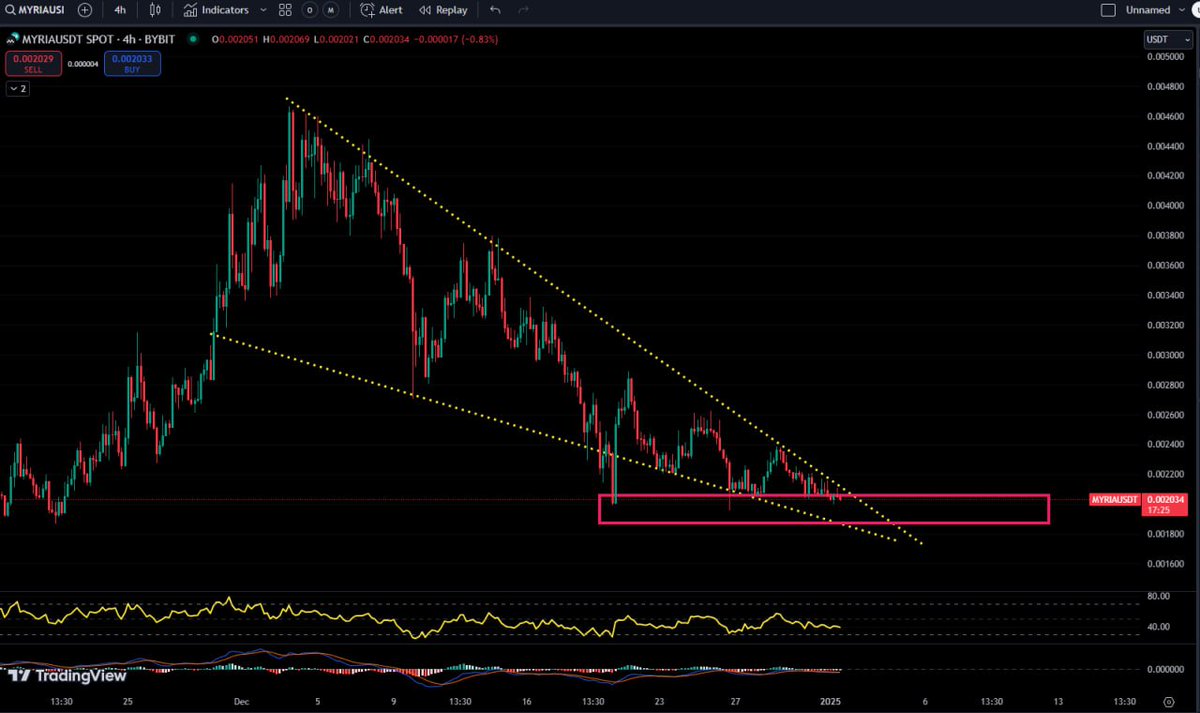
Task: Toggle the circled M toolbar button
Action: click(x=331, y=10)
